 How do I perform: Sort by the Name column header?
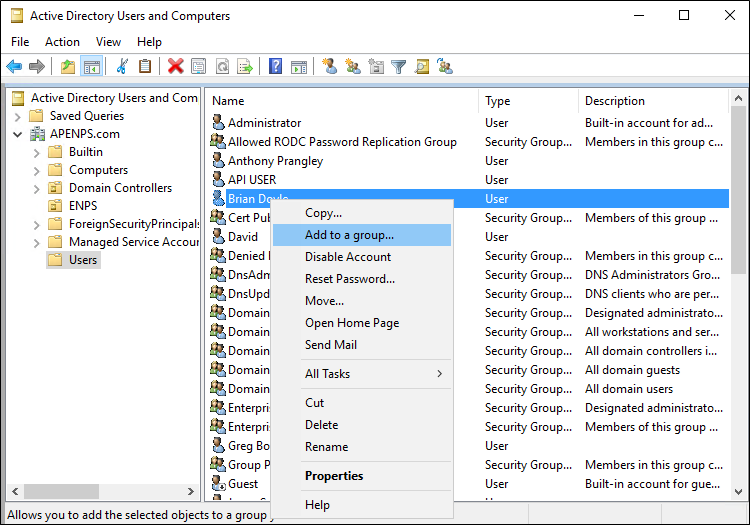(x=342, y=101)
